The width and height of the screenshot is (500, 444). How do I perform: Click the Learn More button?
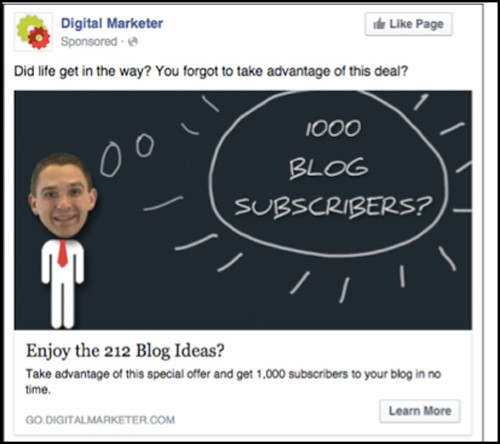[x=420, y=411]
